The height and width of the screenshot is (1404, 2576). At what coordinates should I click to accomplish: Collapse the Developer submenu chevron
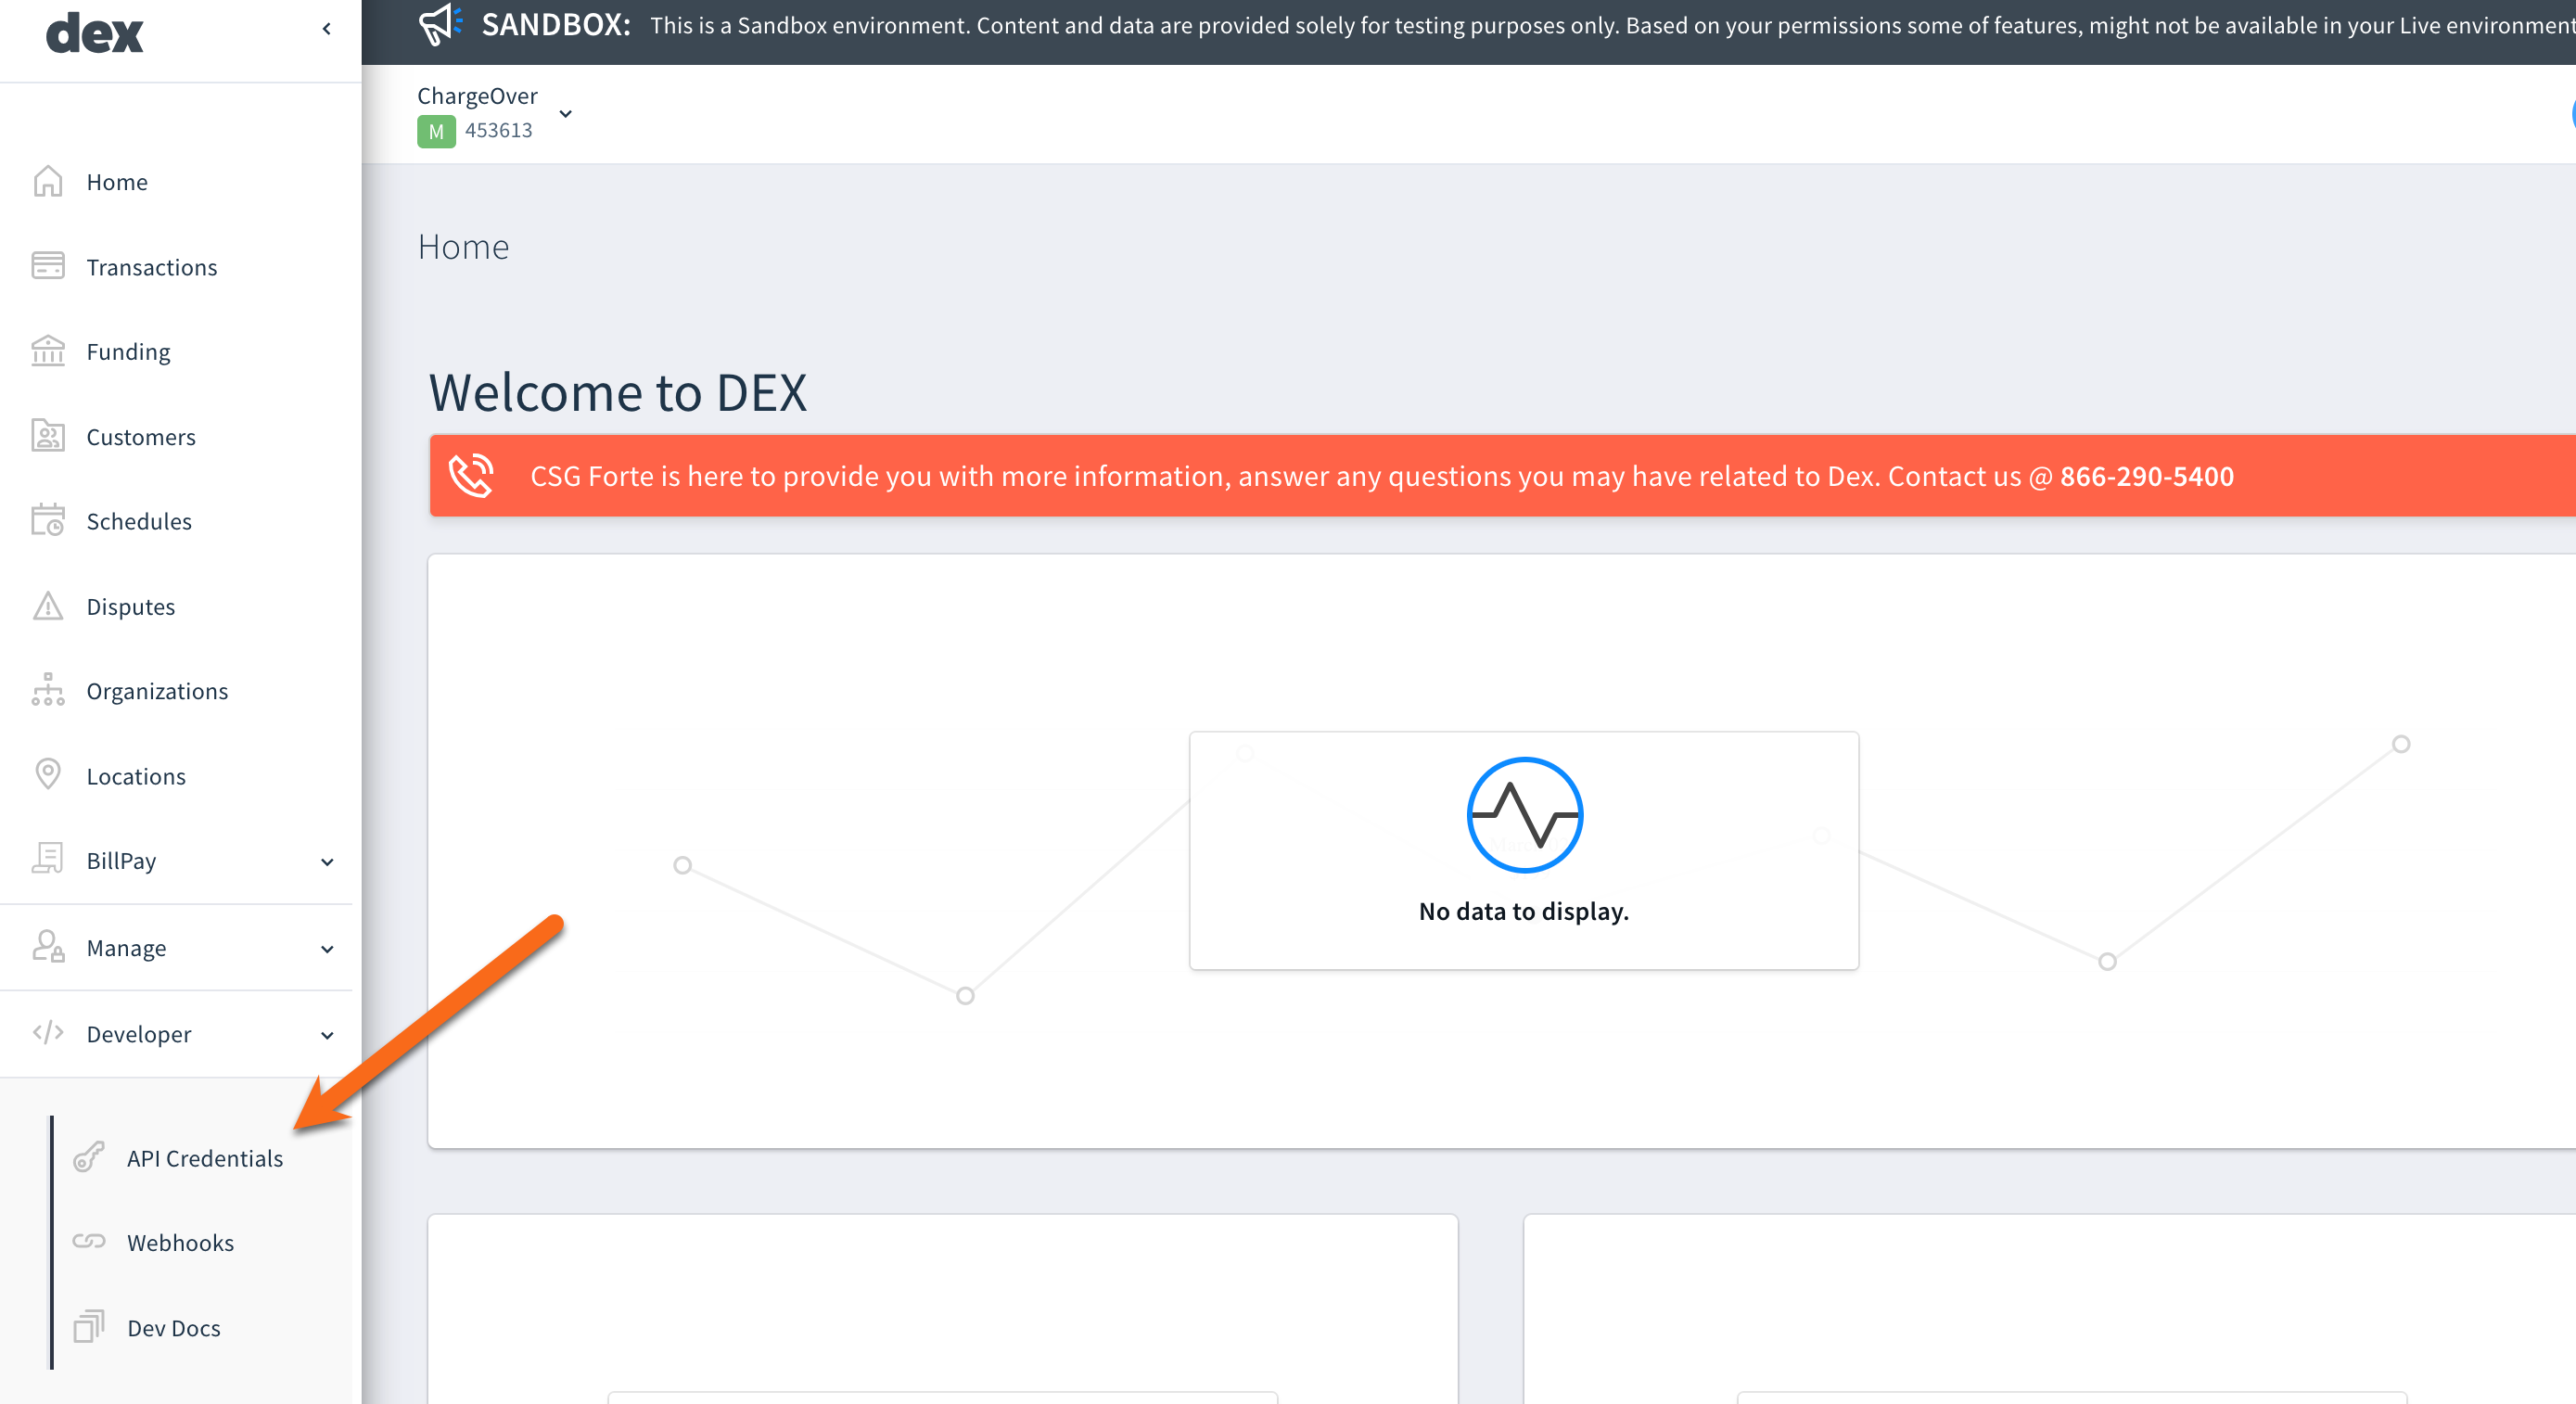[327, 1035]
